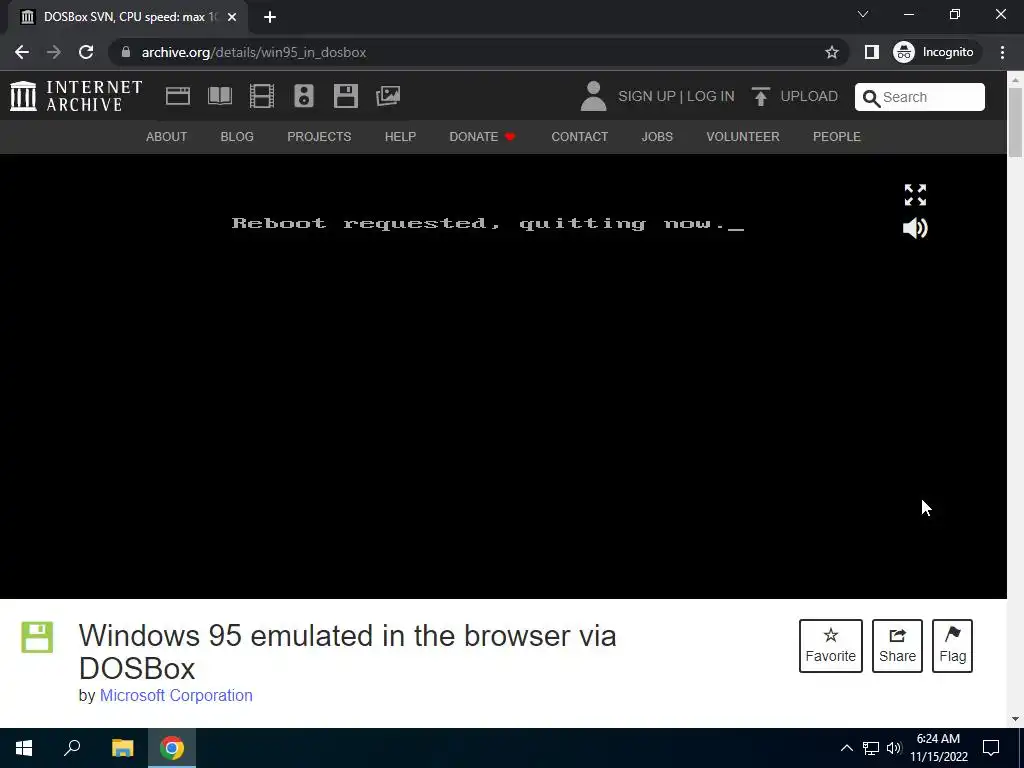Open Chrome three-dot menu
This screenshot has width=1024, height=768.
click(1002, 52)
